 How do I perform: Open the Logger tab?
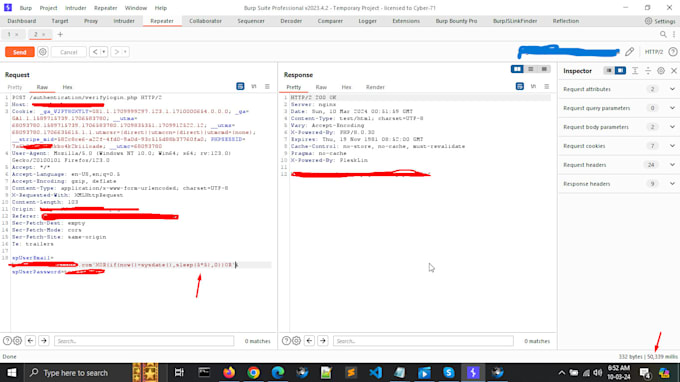[x=367, y=21]
